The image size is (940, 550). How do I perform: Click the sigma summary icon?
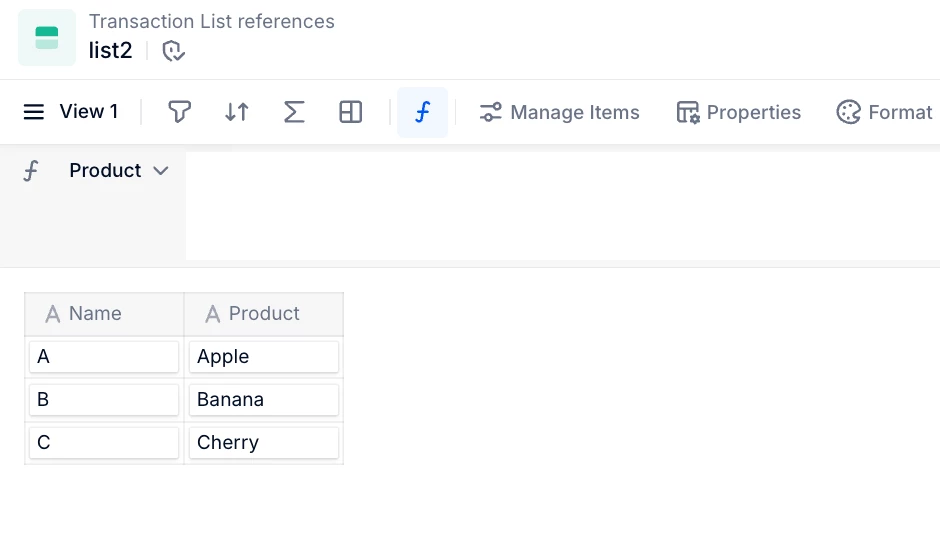294,112
